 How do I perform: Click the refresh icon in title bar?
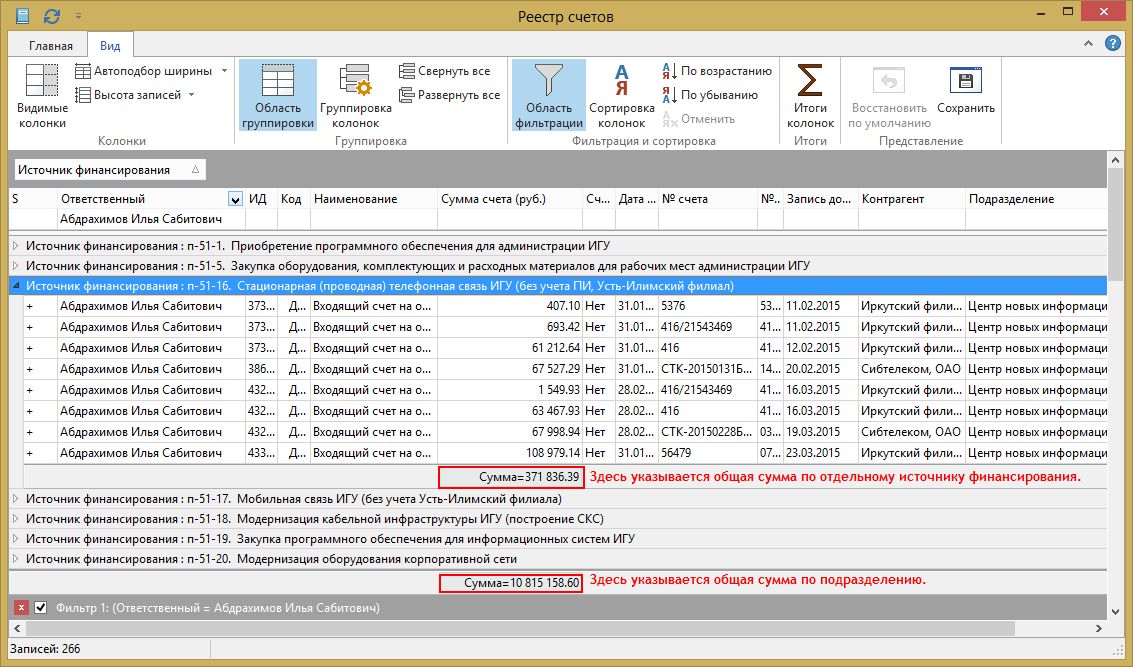pyautogui.click(x=52, y=16)
